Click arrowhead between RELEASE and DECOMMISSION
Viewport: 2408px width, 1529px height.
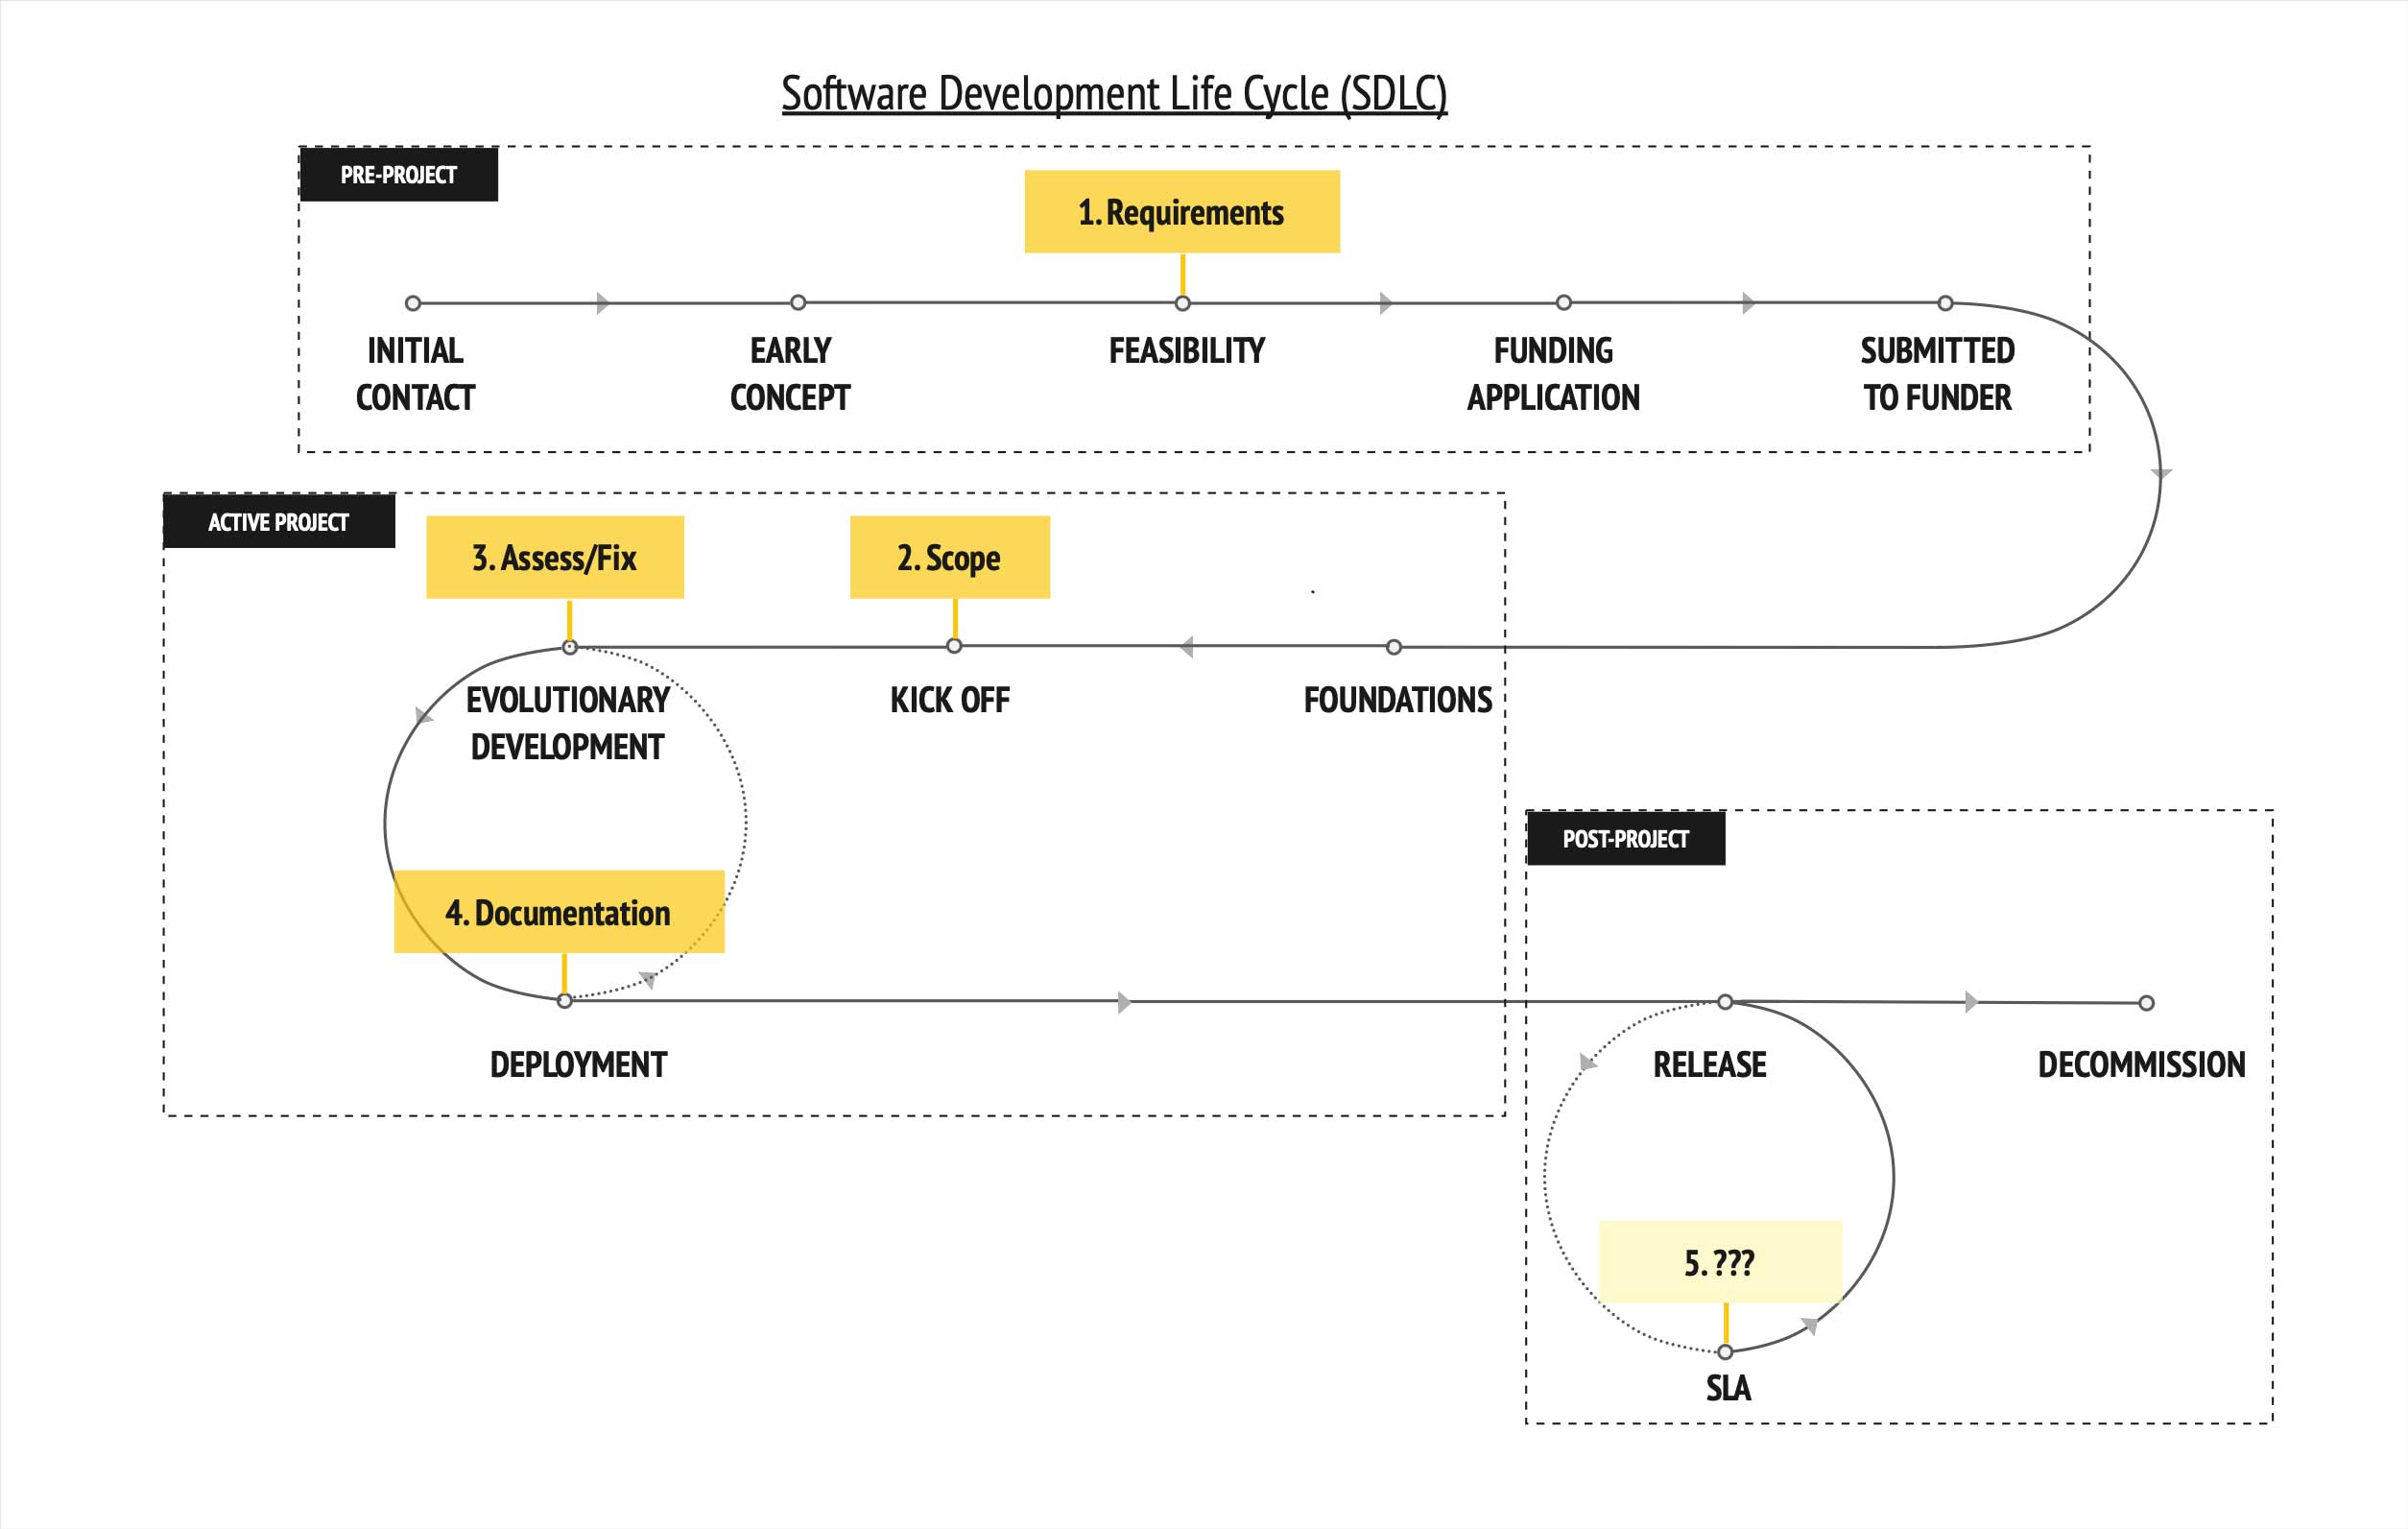click(x=1972, y=1002)
